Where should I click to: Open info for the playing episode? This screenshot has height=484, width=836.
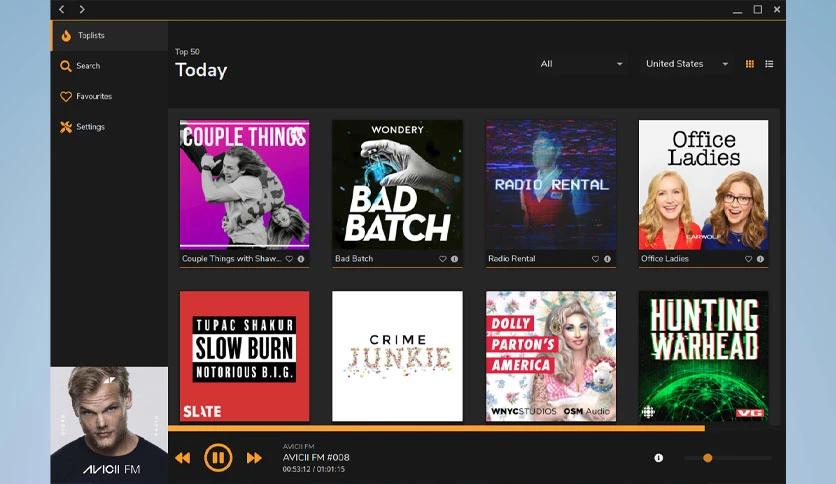(659, 458)
